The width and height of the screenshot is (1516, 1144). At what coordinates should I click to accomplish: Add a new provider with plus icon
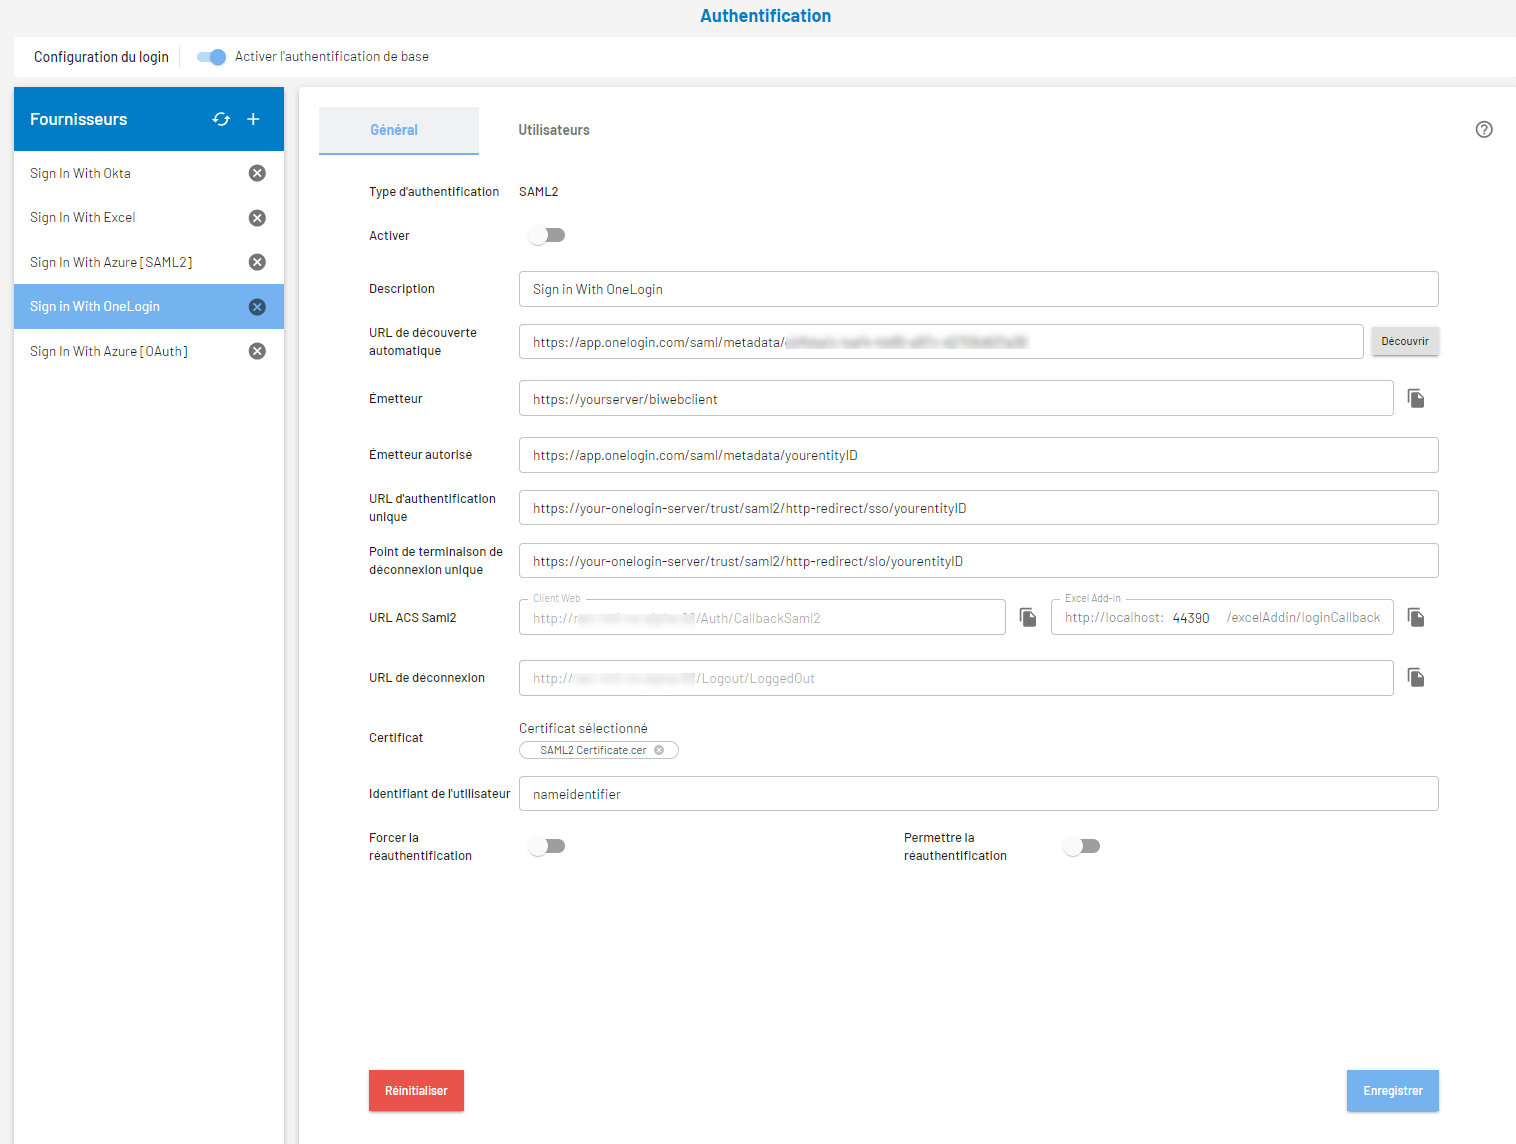pyautogui.click(x=254, y=119)
